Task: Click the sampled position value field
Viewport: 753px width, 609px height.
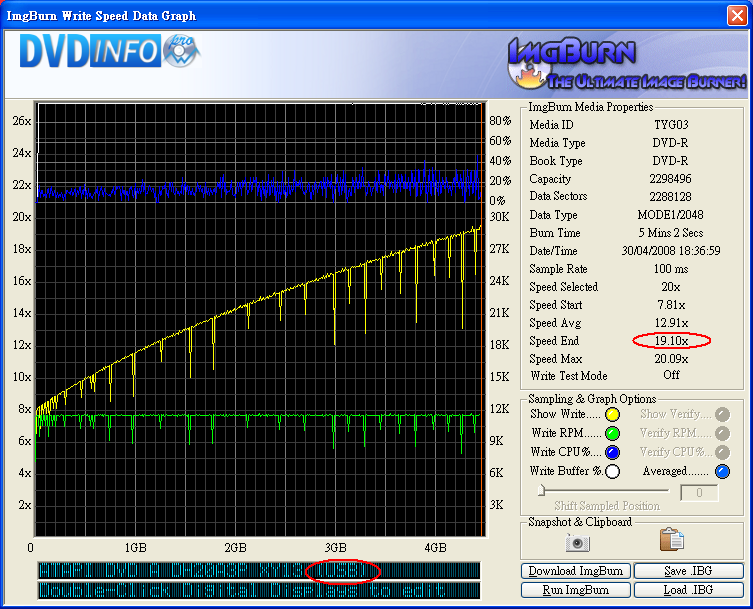Action: point(699,492)
